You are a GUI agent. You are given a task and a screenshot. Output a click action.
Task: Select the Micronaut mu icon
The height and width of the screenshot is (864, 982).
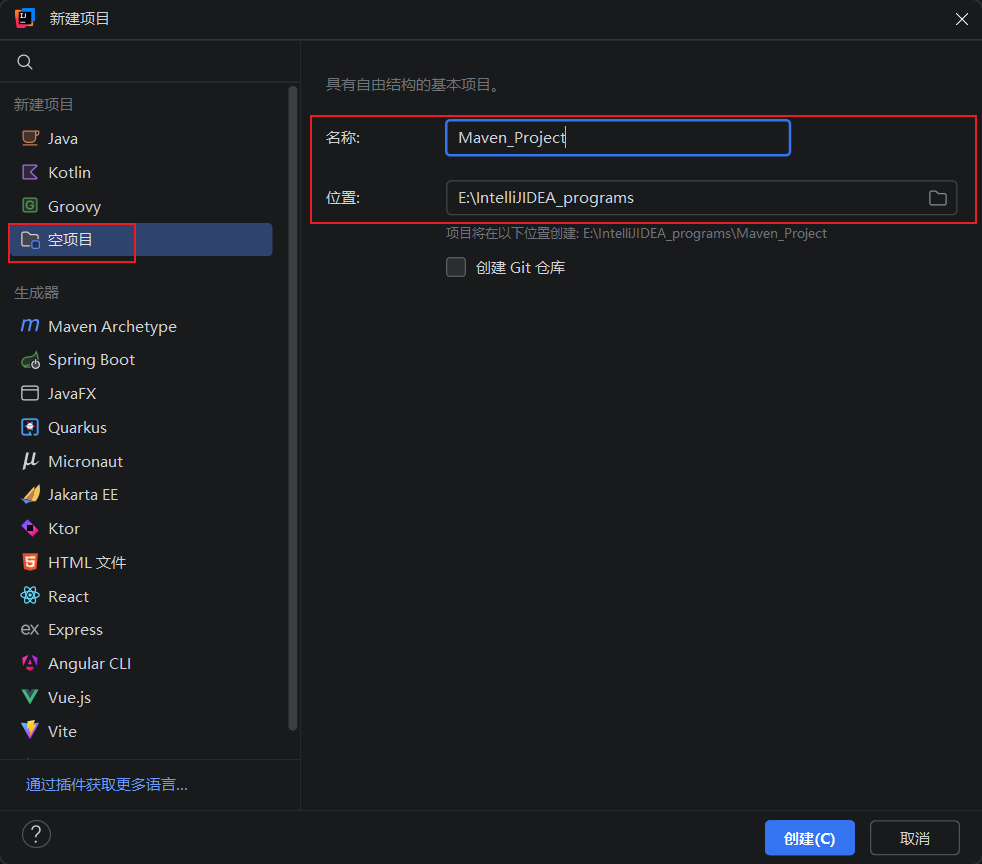(x=30, y=461)
